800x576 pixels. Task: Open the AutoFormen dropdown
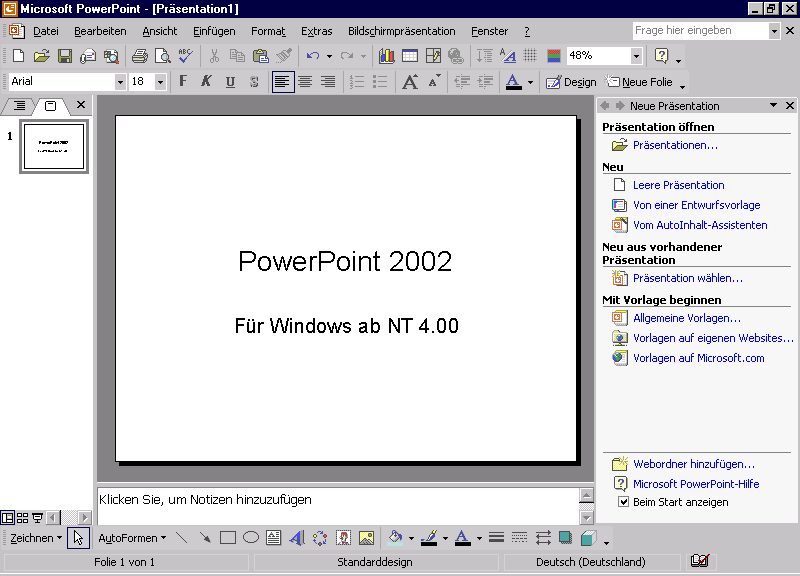pos(132,538)
